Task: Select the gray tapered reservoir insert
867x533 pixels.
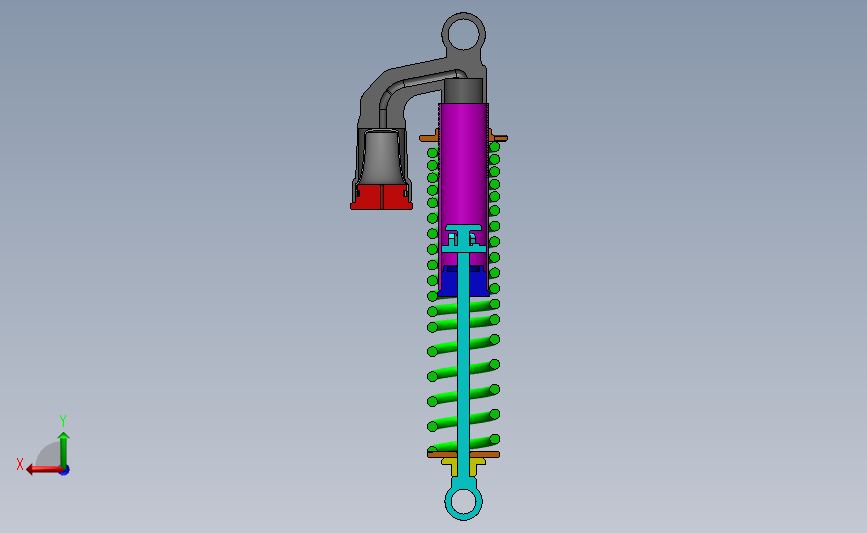Action: (382, 158)
